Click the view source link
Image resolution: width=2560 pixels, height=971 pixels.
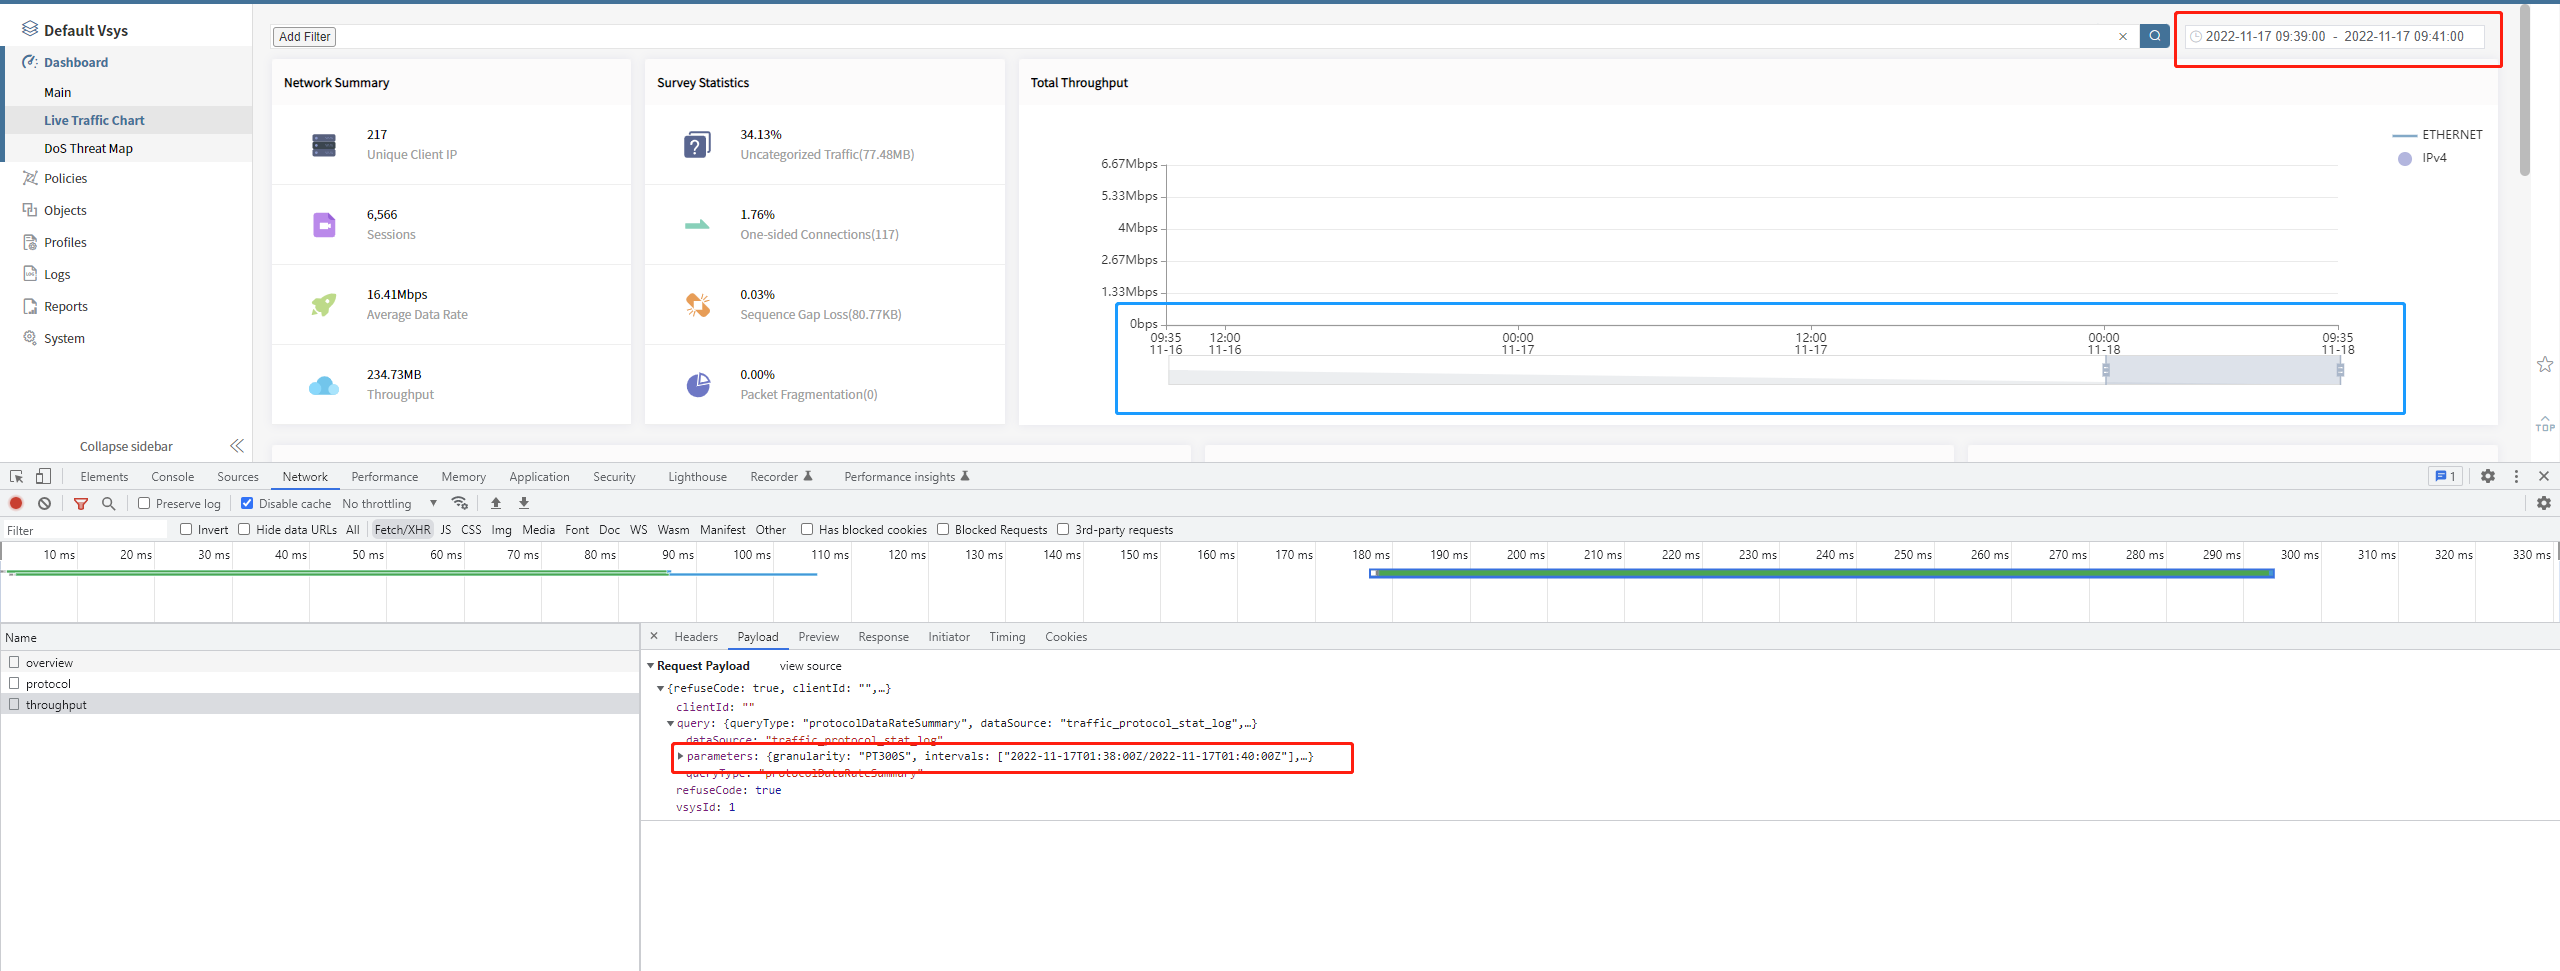point(810,665)
